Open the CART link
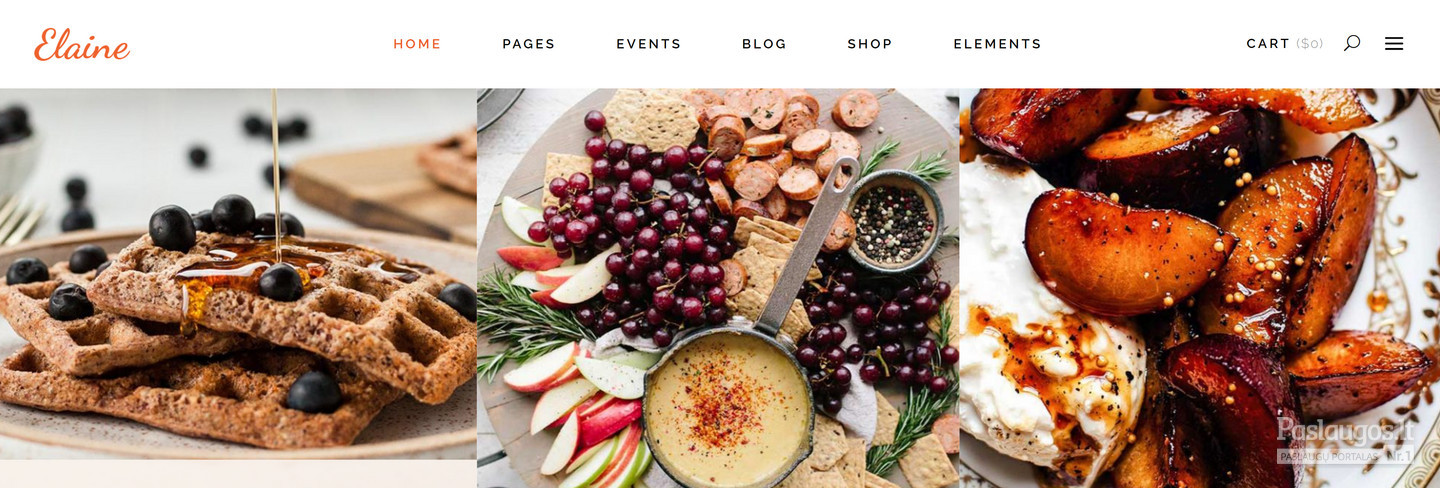 click(x=1268, y=44)
